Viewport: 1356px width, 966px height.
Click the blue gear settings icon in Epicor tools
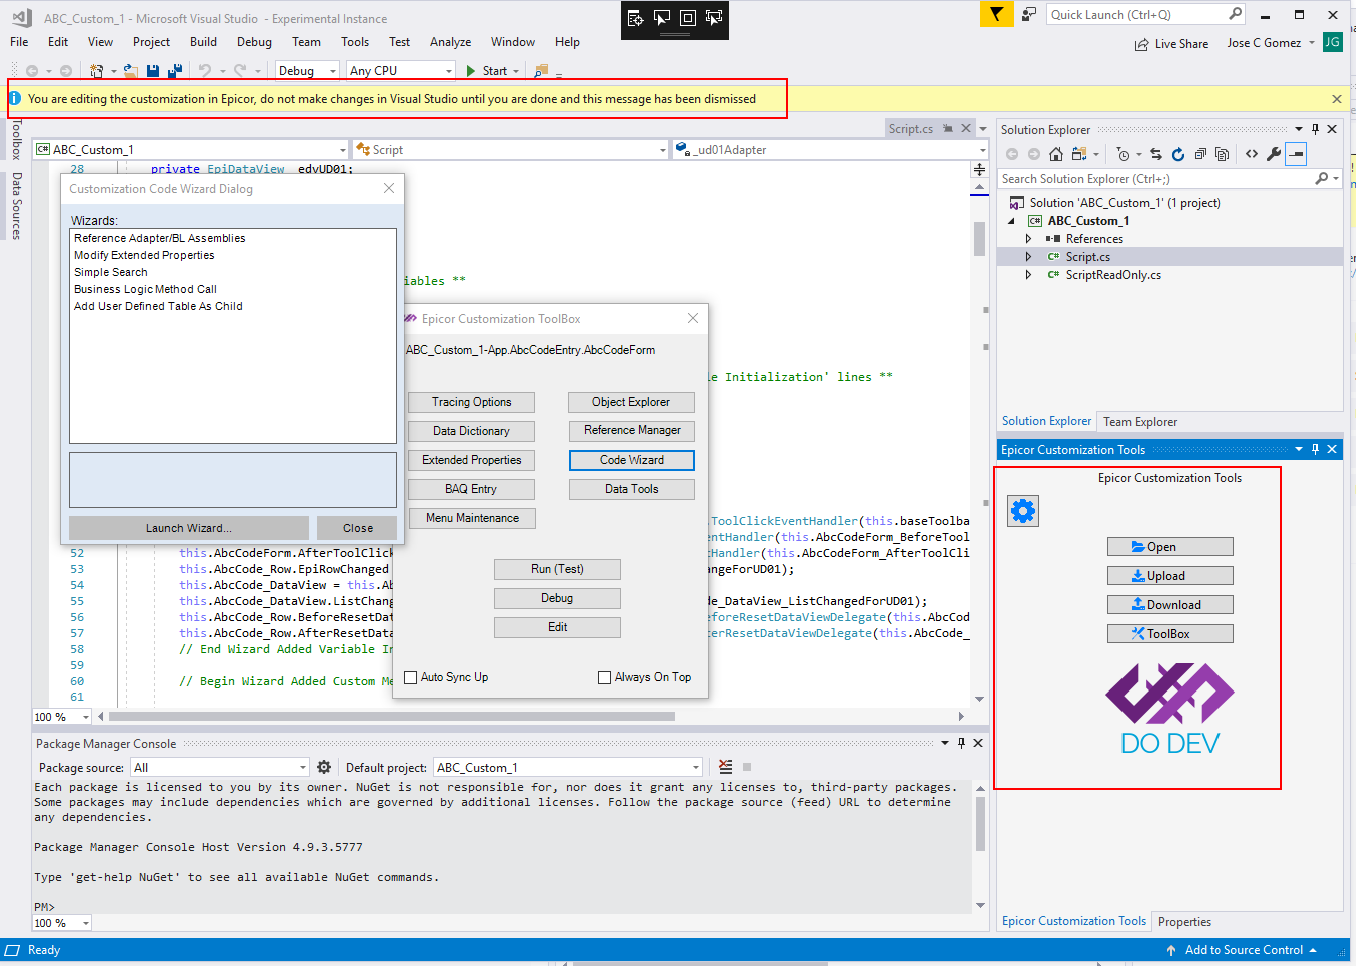(1023, 511)
